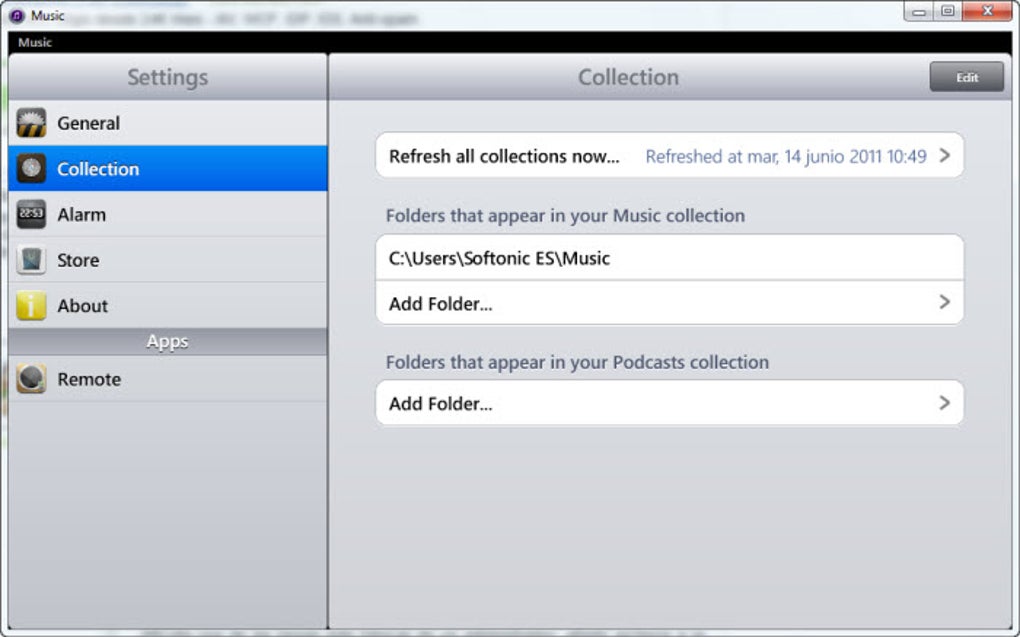Click the Settings header title
This screenshot has height=637, width=1020.
click(168, 77)
